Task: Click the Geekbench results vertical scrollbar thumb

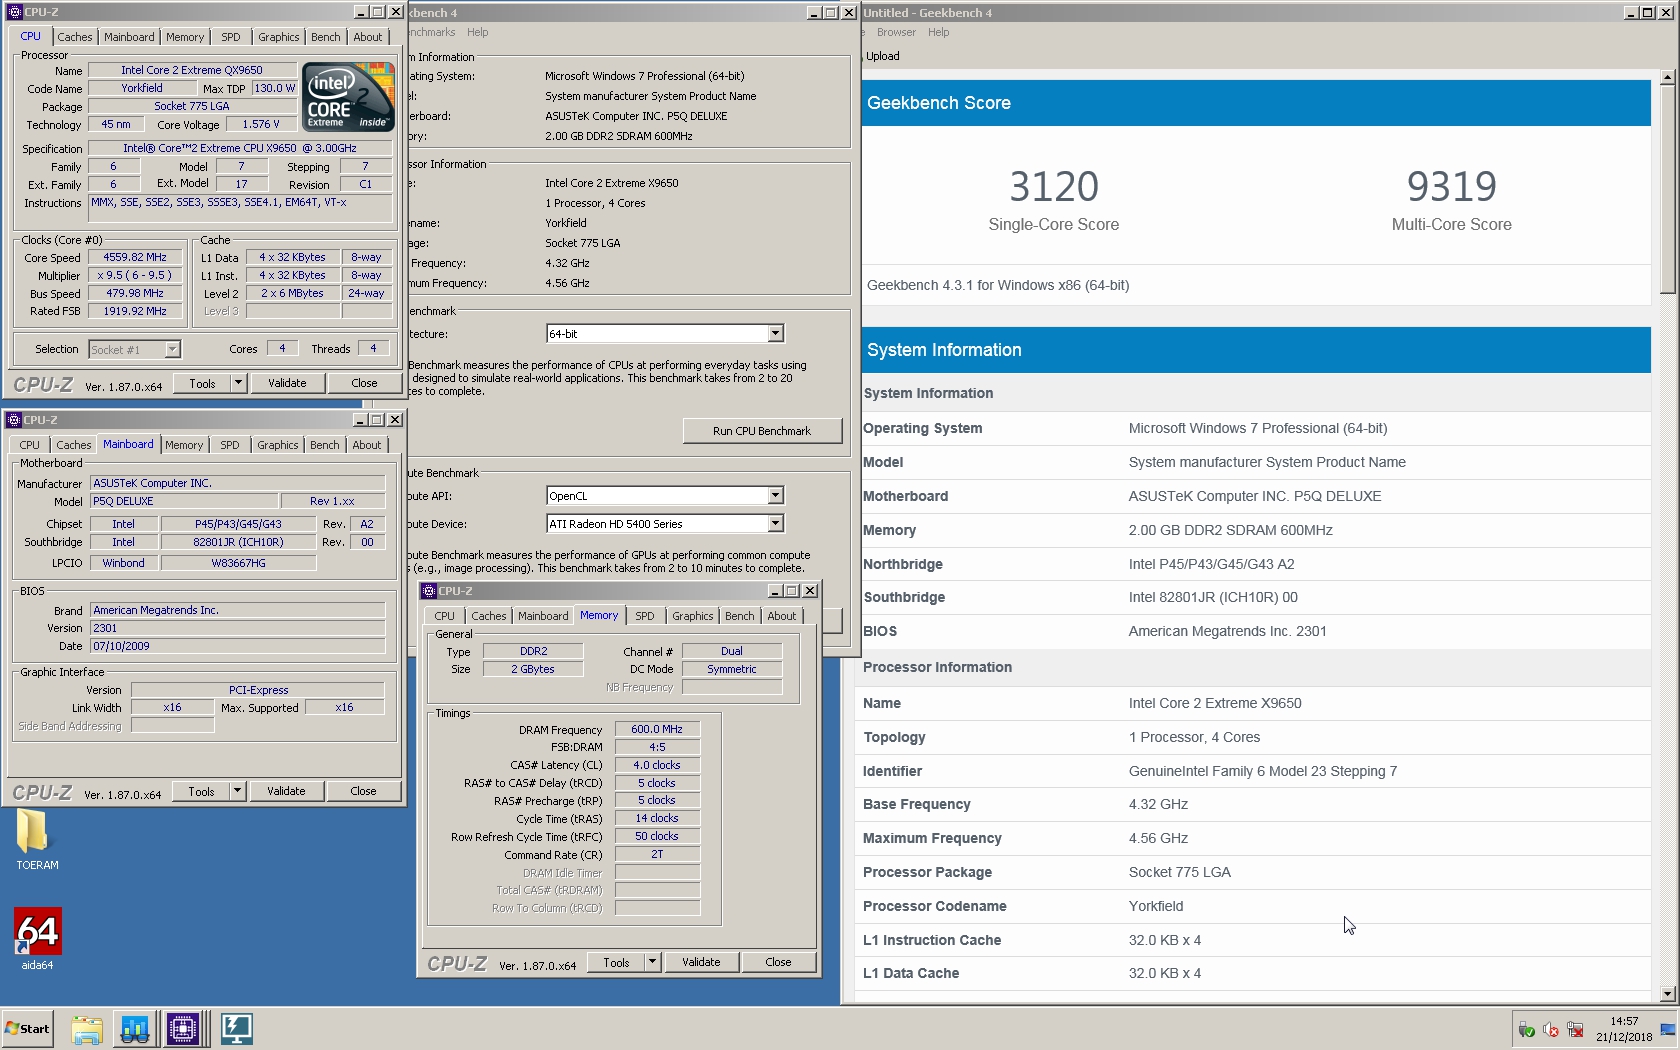Action: click(1667, 190)
